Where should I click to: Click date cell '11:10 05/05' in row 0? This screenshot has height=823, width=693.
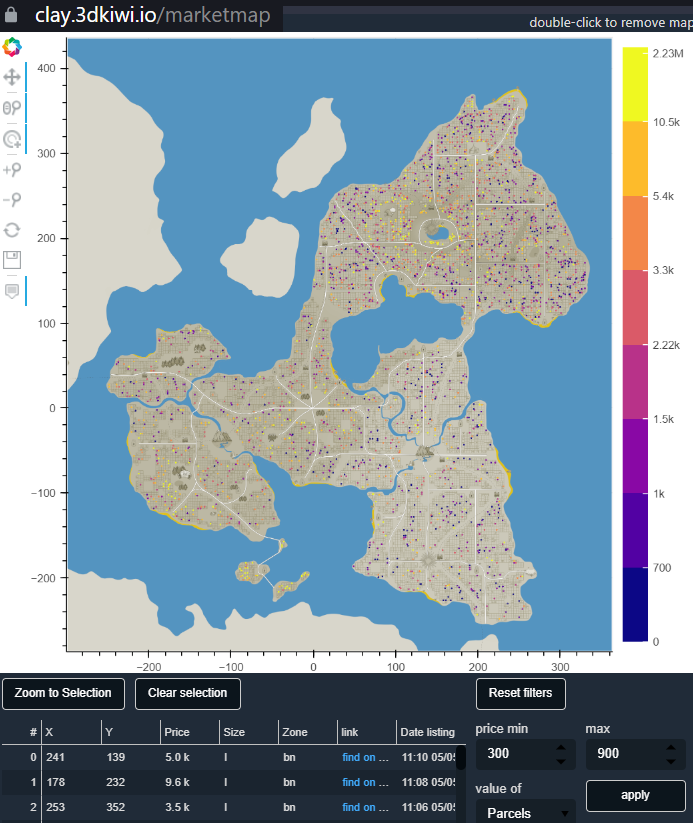427,757
